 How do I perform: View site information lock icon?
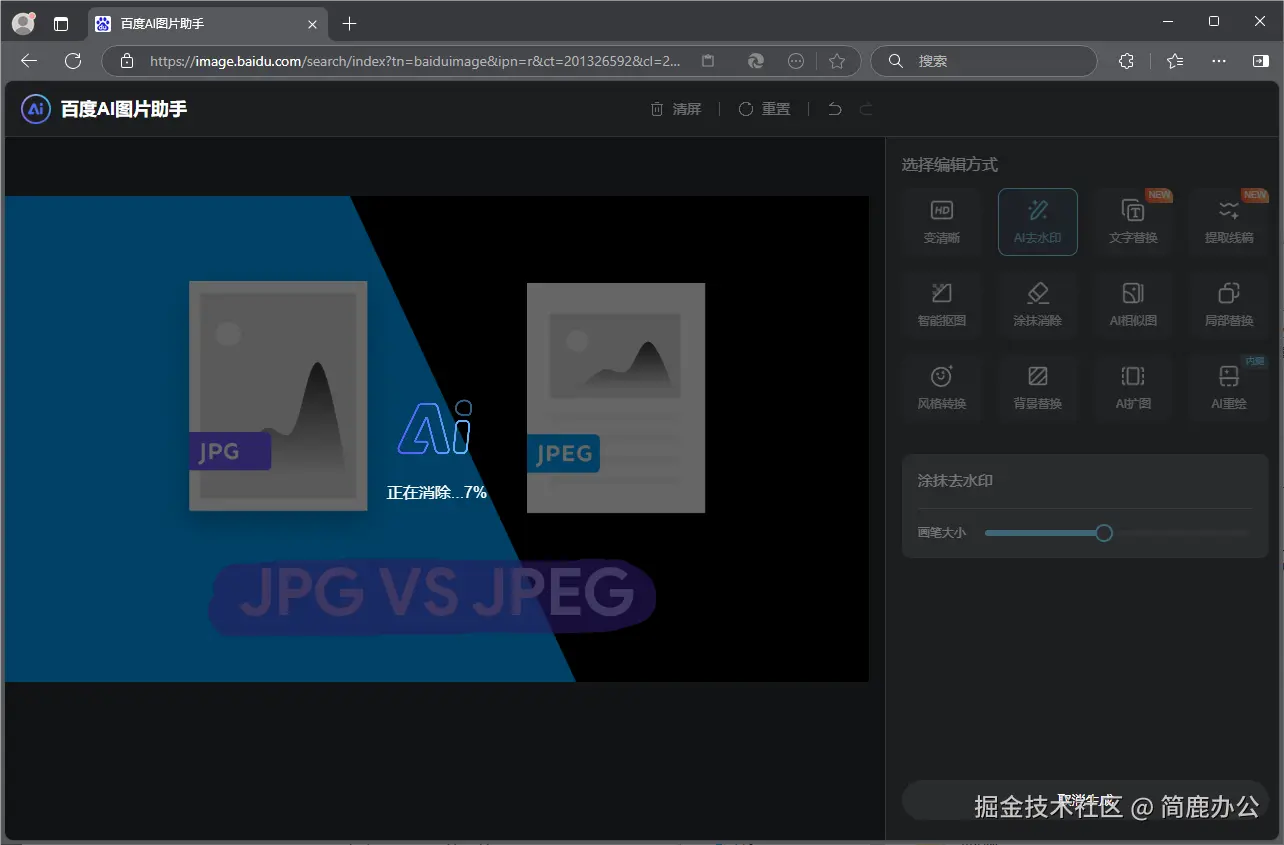(126, 61)
